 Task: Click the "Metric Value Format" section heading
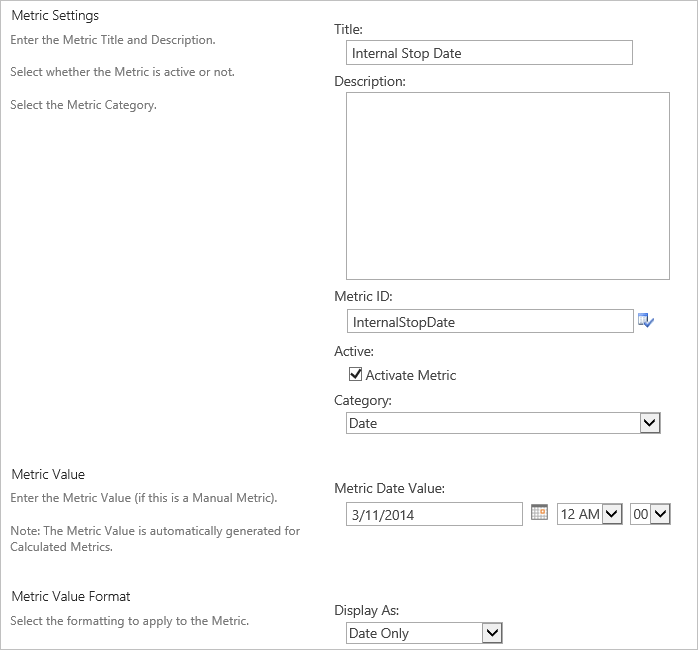point(71,596)
